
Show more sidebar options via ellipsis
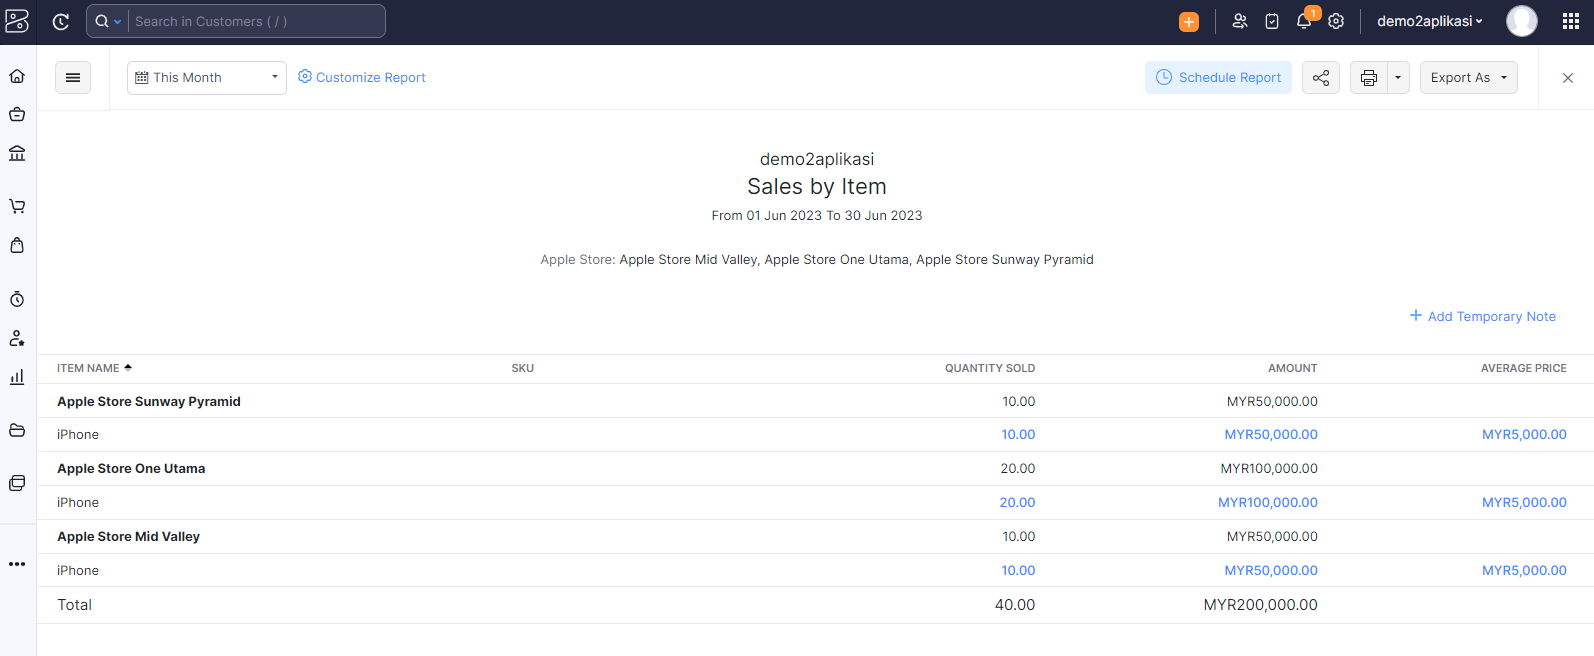tap(17, 564)
